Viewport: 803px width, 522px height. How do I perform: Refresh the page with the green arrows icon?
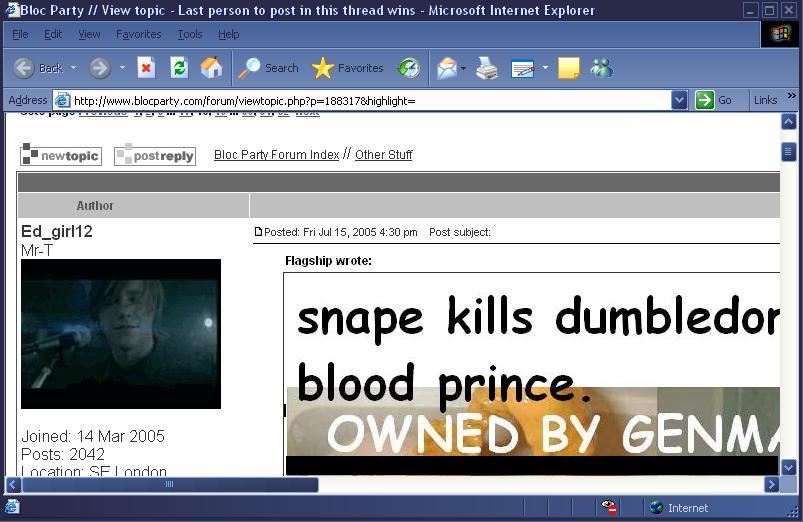point(179,68)
